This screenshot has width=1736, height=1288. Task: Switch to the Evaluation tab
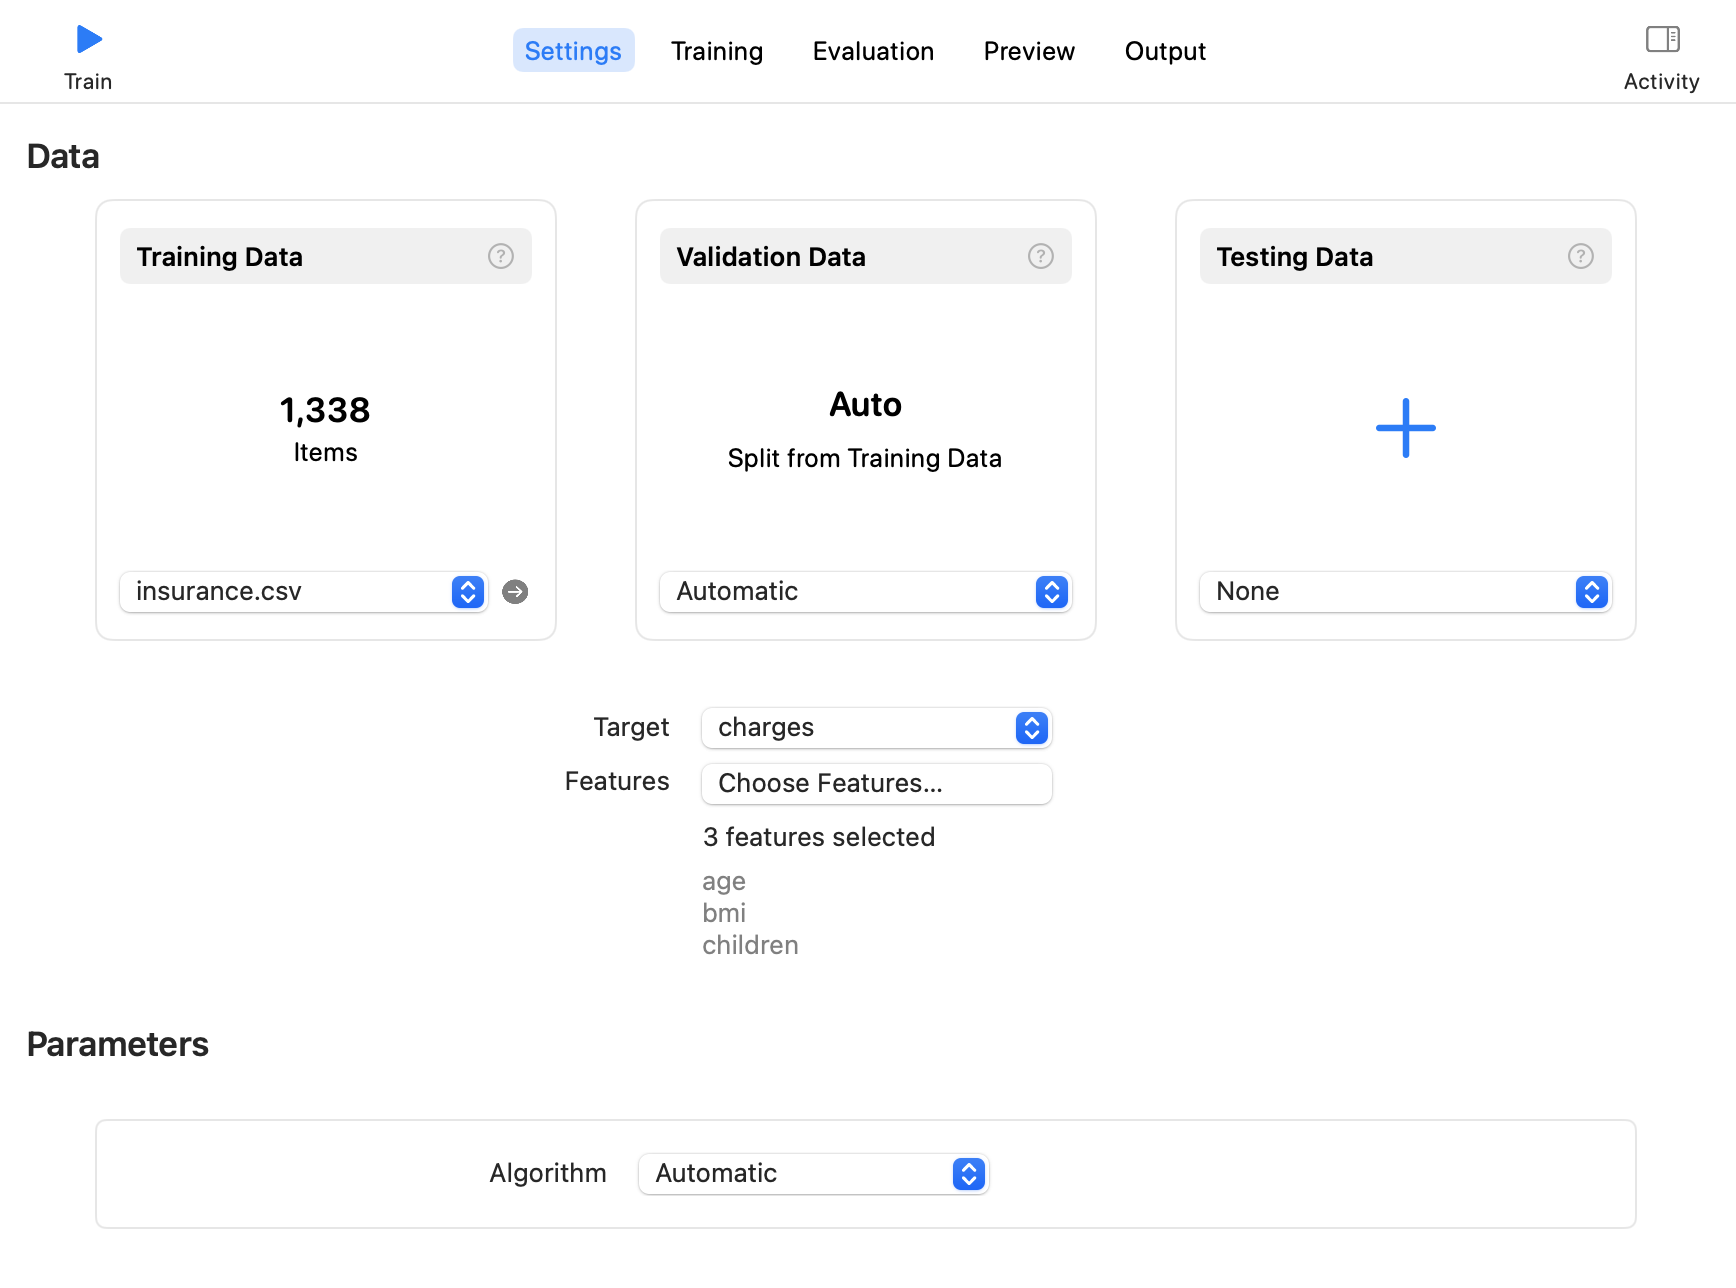coord(873,51)
